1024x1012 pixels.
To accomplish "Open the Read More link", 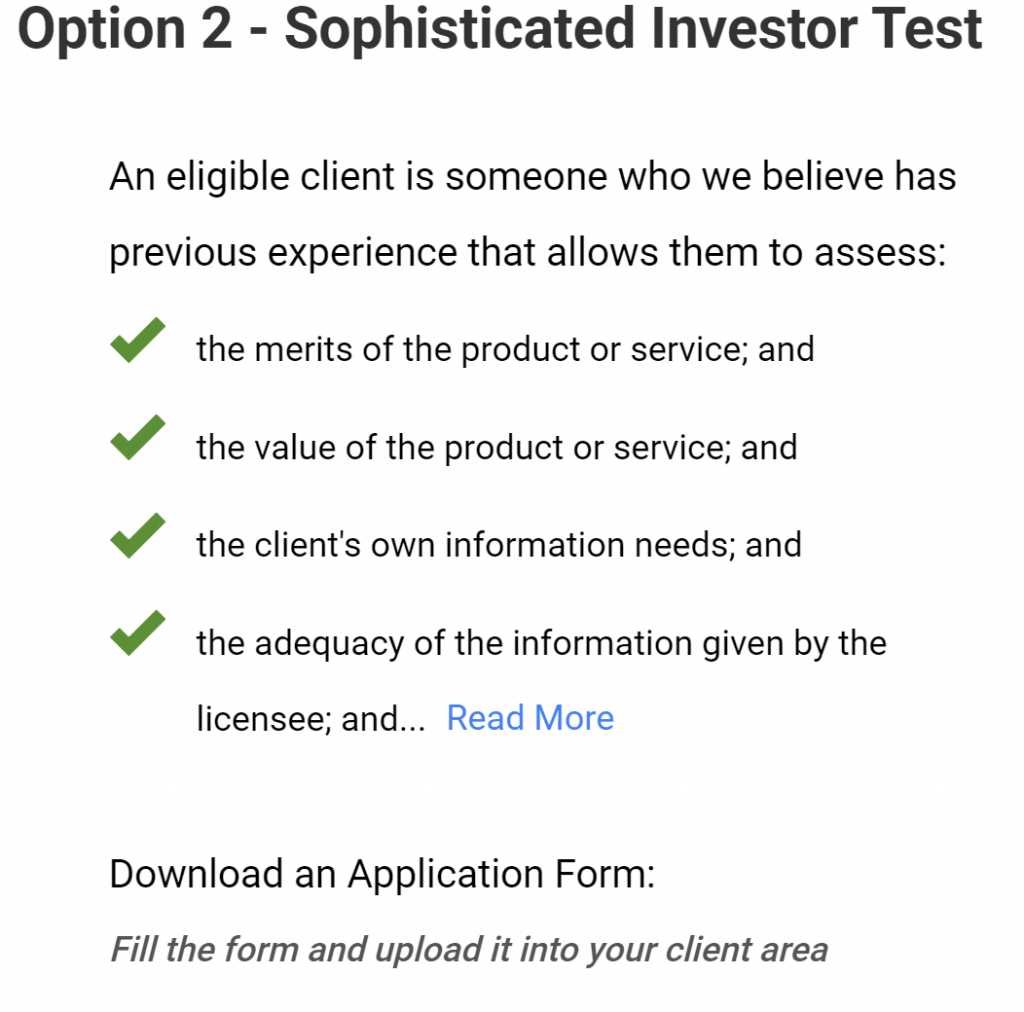I will click(530, 718).
